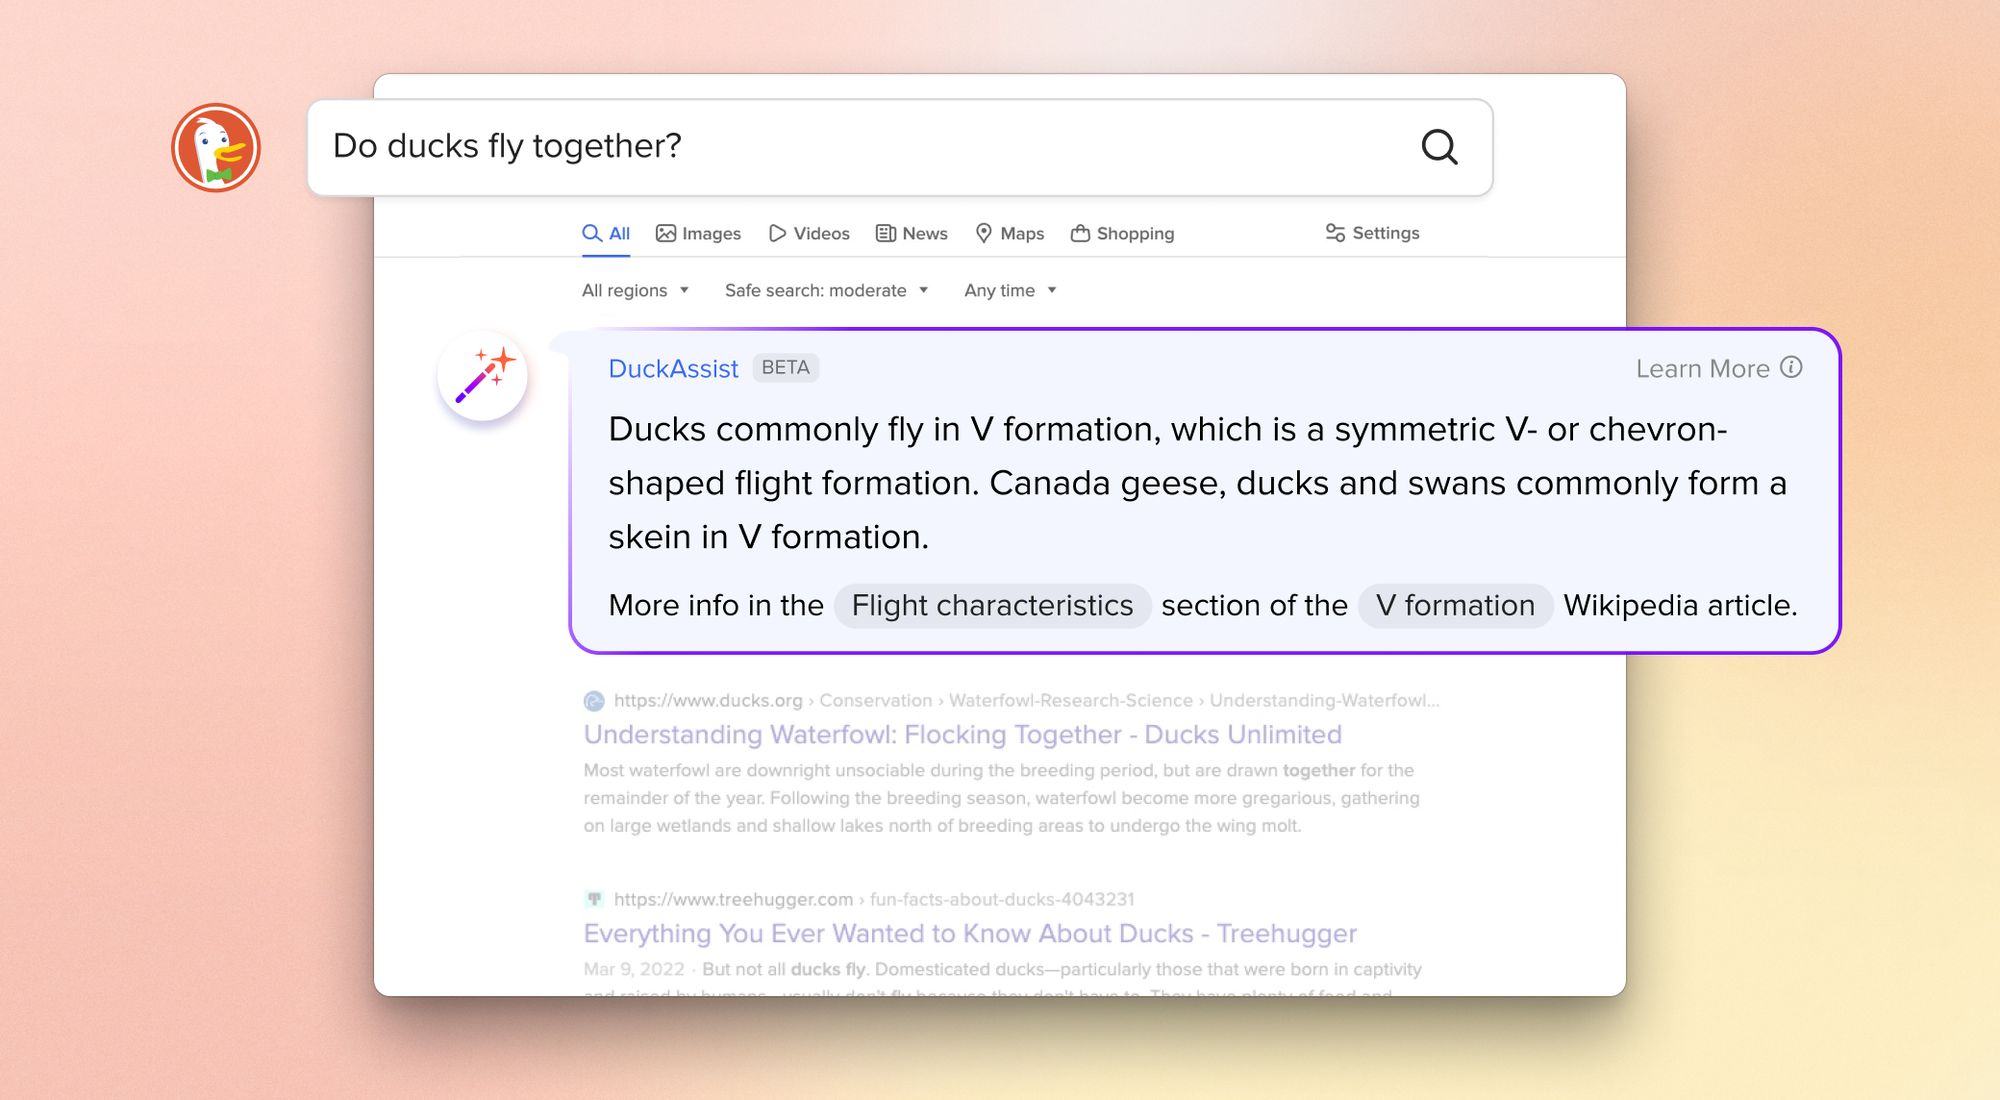This screenshot has width=2000, height=1100.
Task: Click the Learn More link
Action: pos(1702,368)
